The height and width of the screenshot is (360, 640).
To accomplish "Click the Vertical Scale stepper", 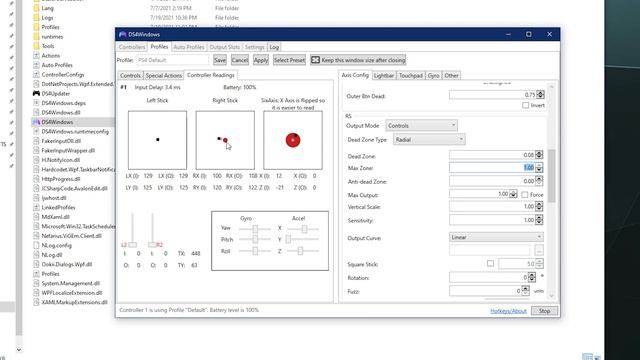I will pyautogui.click(x=539, y=207).
